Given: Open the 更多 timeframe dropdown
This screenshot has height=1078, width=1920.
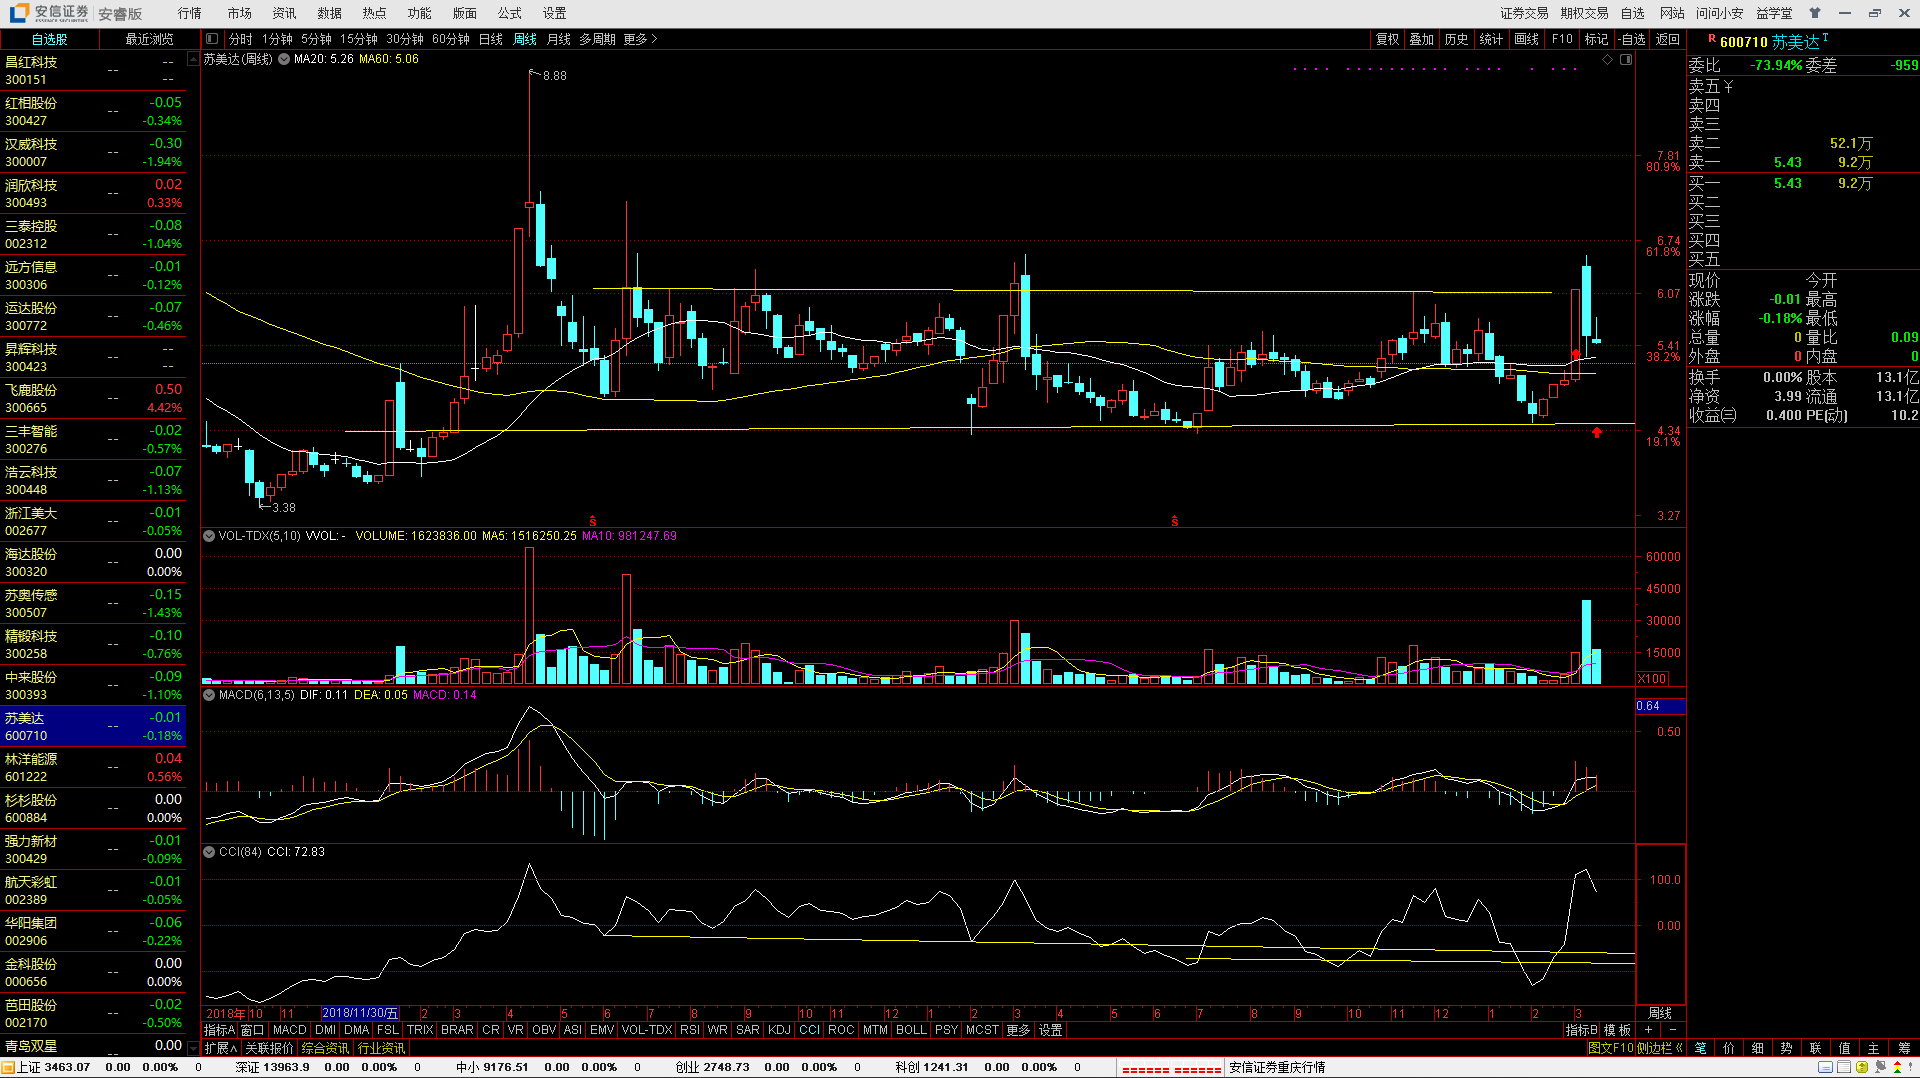Looking at the screenshot, I should (x=640, y=39).
